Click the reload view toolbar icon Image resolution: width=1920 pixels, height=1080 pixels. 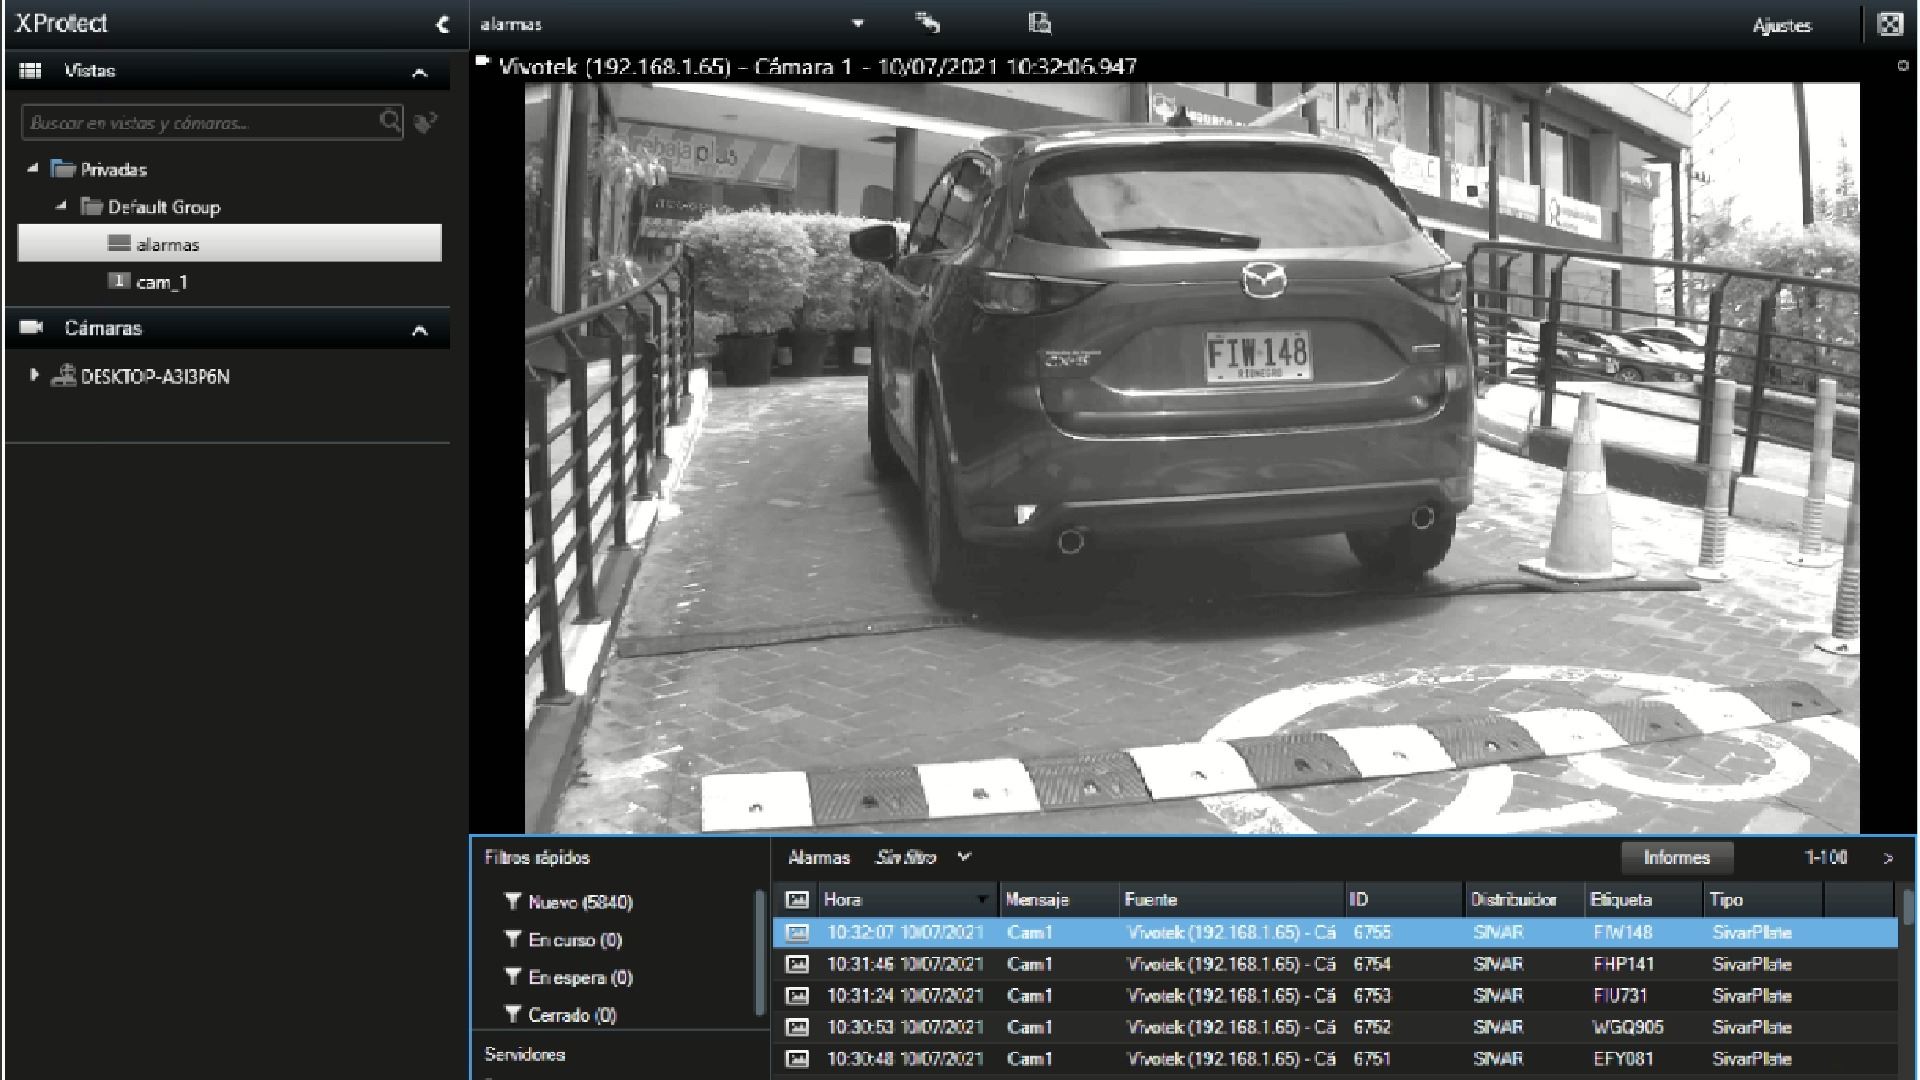pos(927,23)
